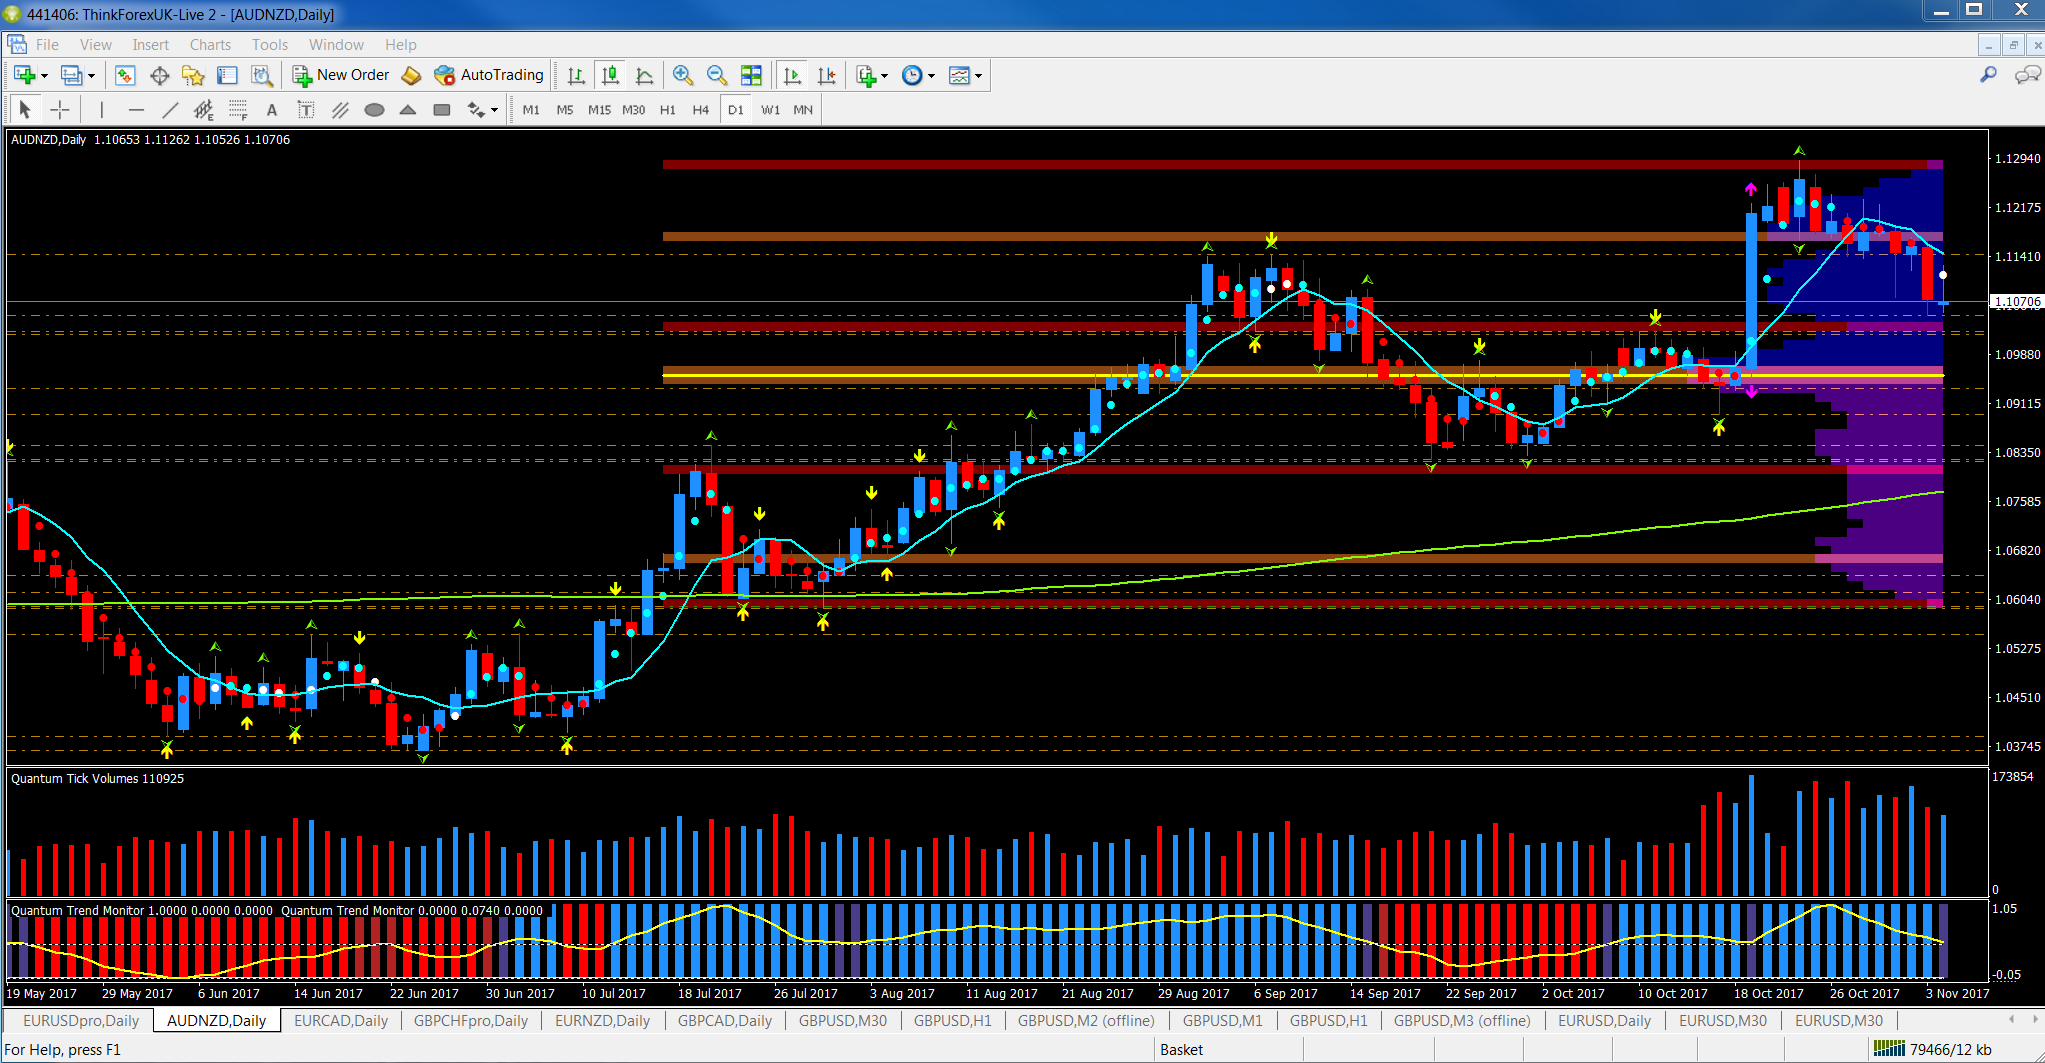This screenshot has width=2045, height=1063.
Task: Open the File menu
Action: click(47, 45)
